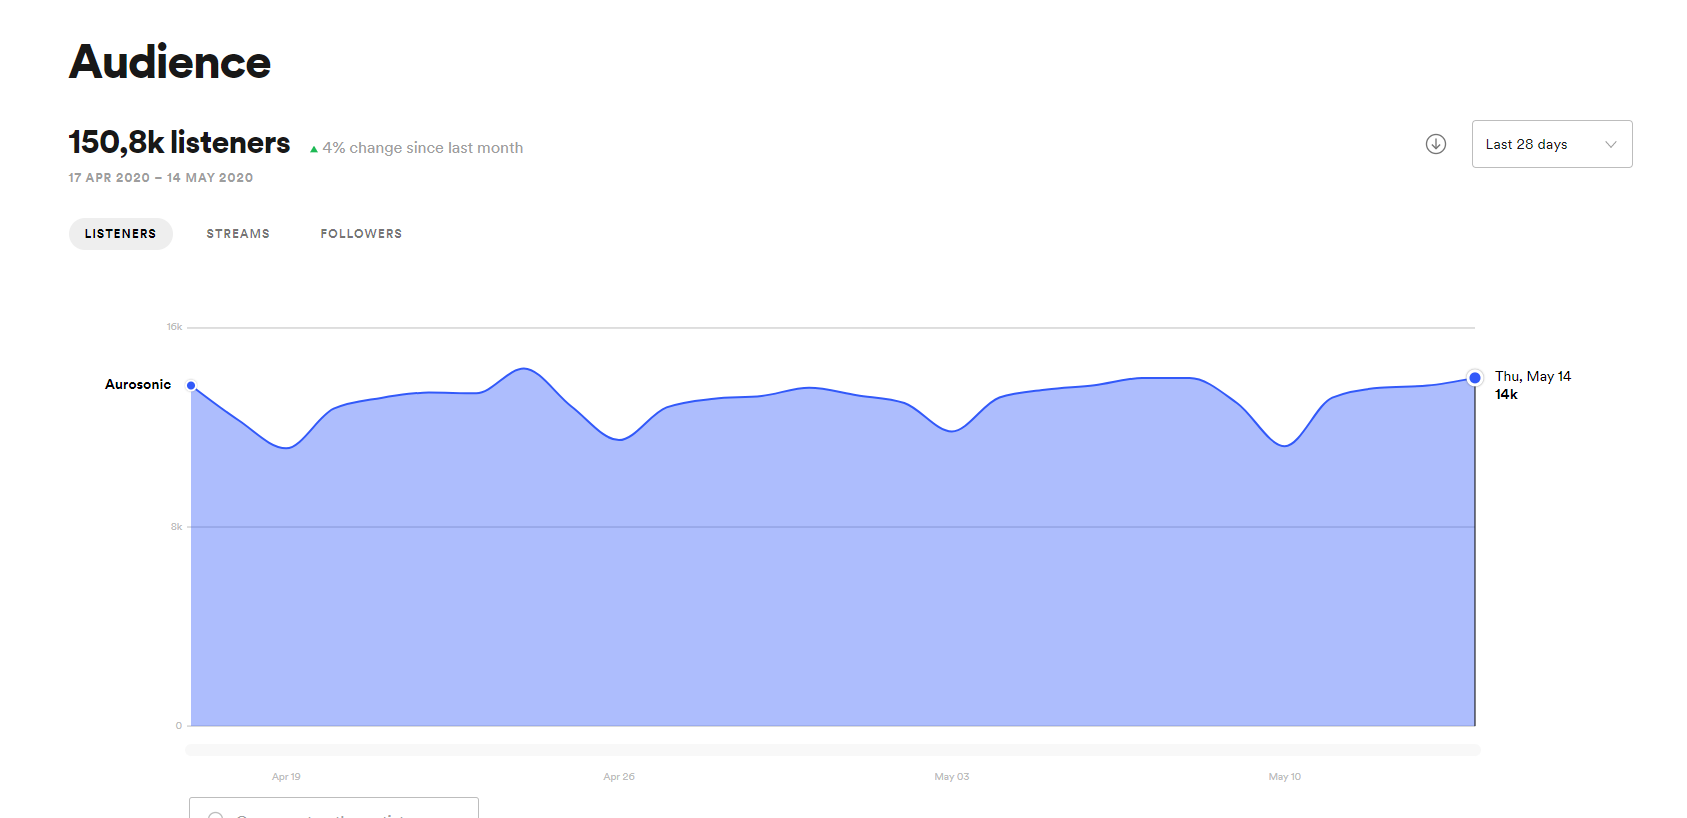Viewport: 1687px width, 818px height.
Task: Switch to the Streams tab
Action: tap(238, 234)
